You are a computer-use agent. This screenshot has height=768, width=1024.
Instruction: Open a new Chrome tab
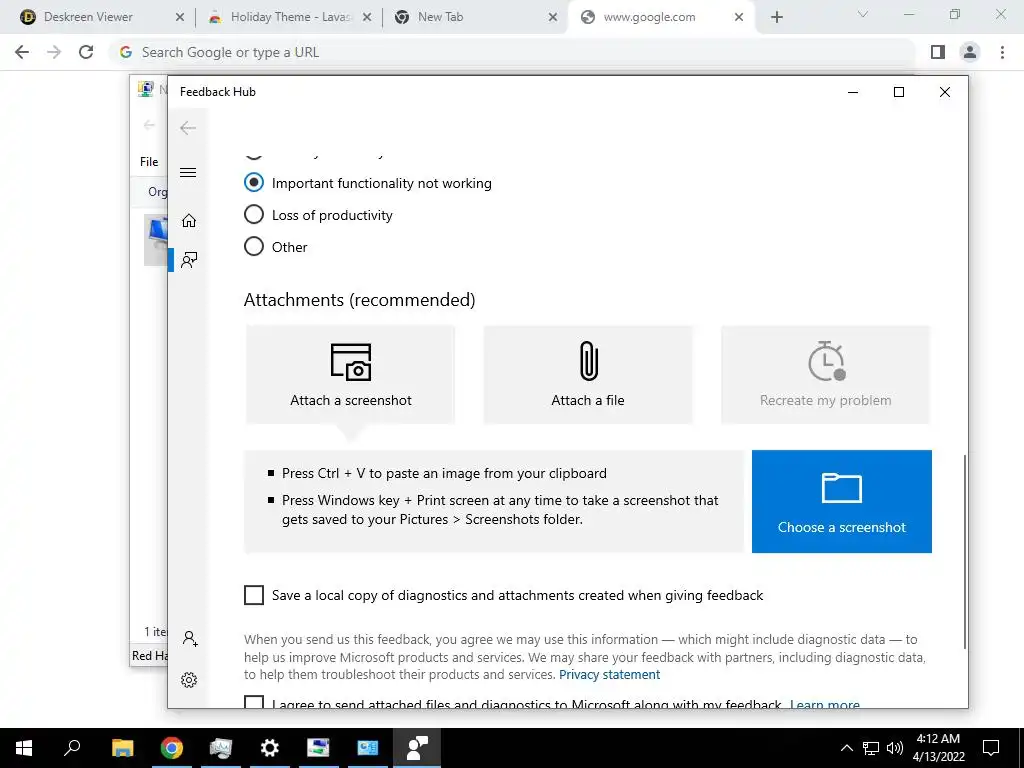tap(776, 17)
